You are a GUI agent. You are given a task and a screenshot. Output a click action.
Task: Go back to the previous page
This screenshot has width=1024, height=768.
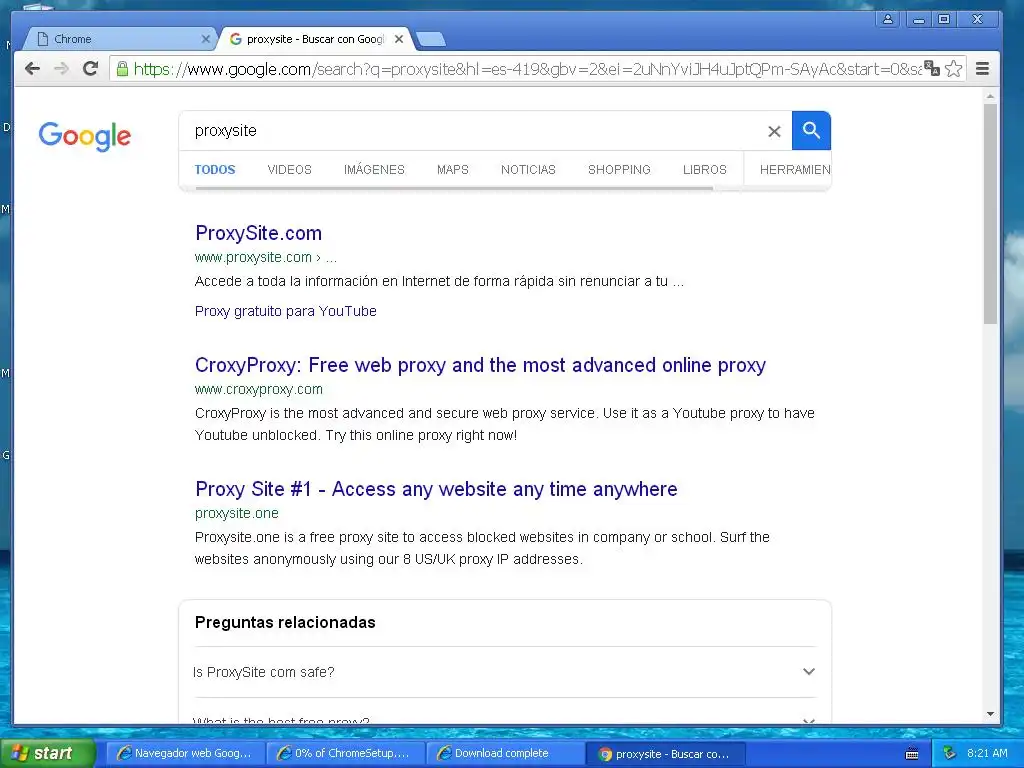(33, 69)
